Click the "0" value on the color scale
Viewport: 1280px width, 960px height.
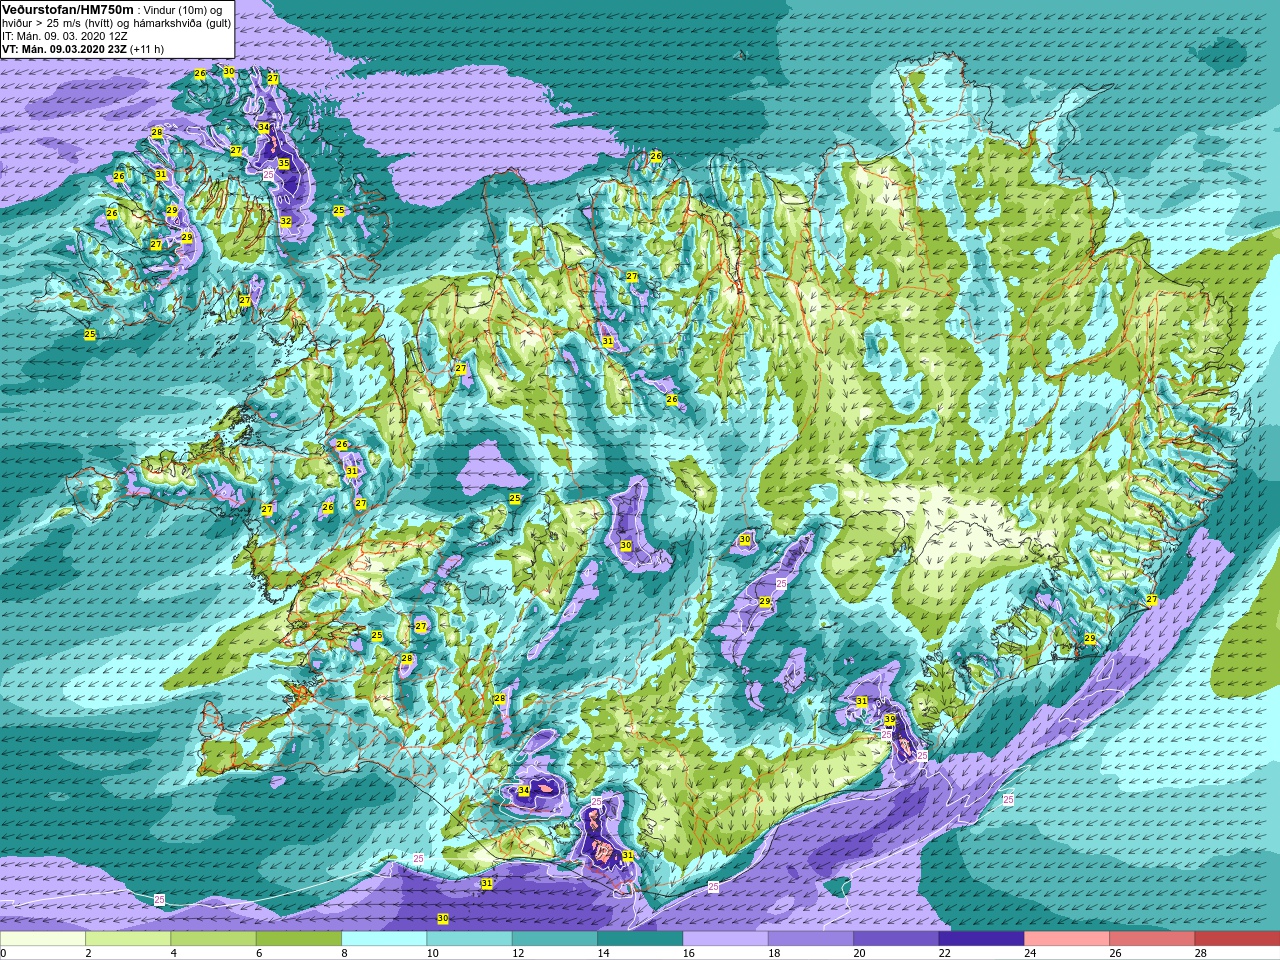tap(3, 953)
